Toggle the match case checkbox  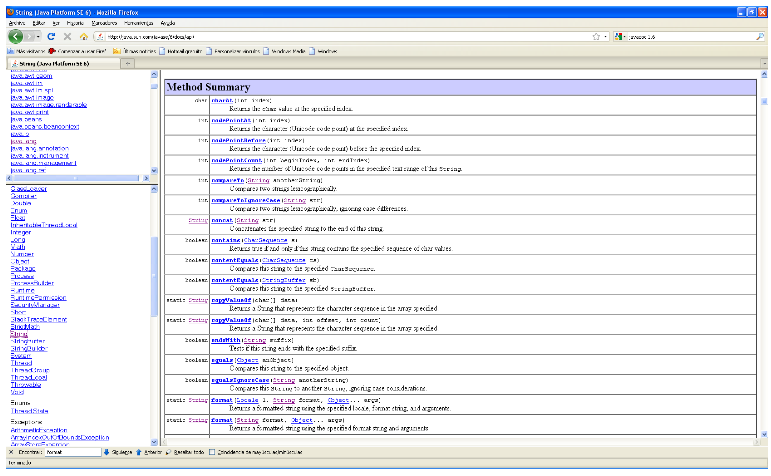(x=212, y=452)
